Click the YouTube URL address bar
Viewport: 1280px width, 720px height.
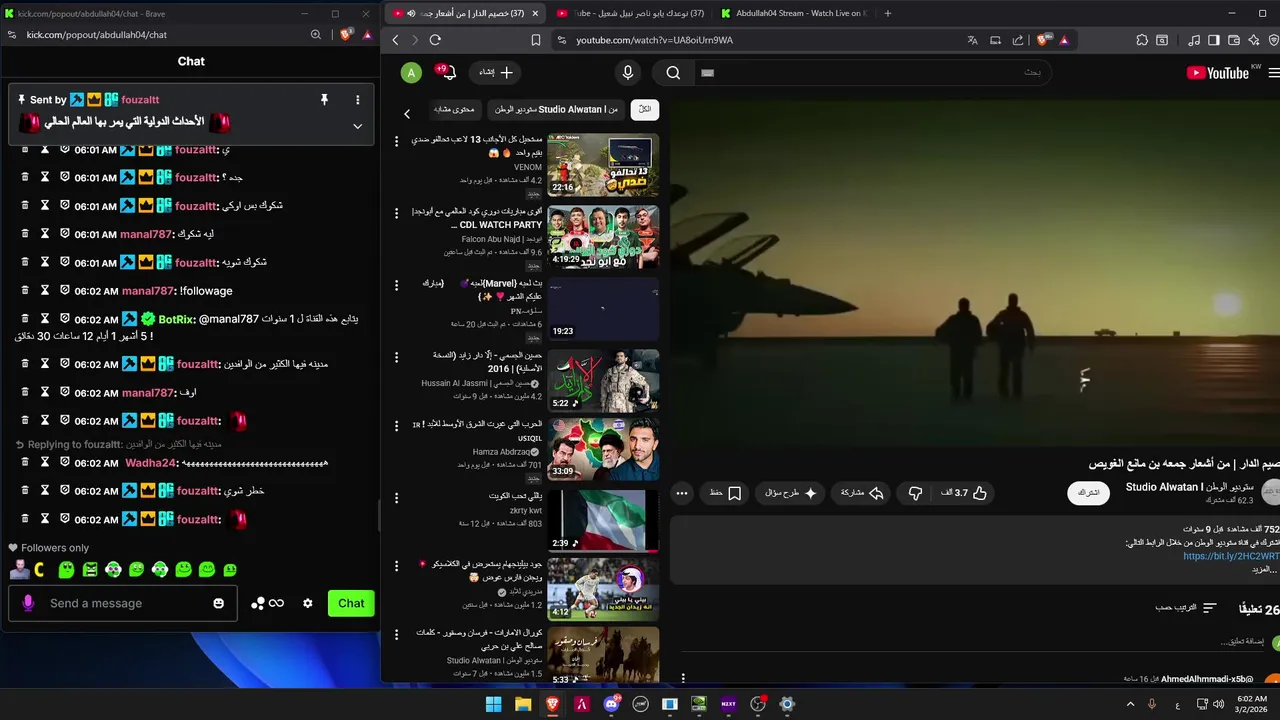point(760,40)
